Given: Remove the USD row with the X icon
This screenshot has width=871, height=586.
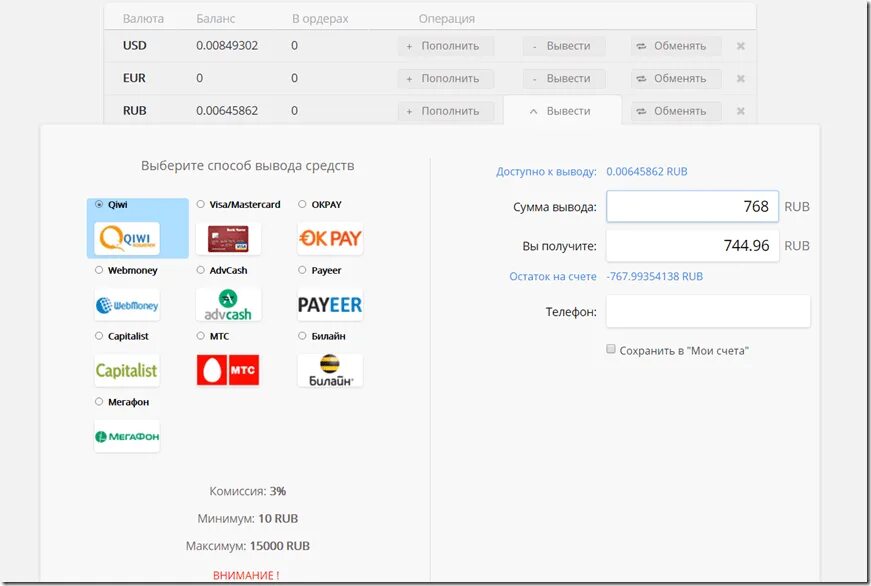Looking at the screenshot, I should (x=740, y=46).
